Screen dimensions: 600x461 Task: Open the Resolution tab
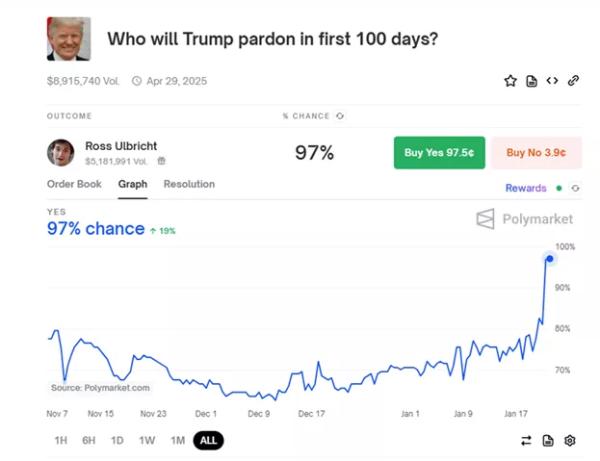point(189,184)
